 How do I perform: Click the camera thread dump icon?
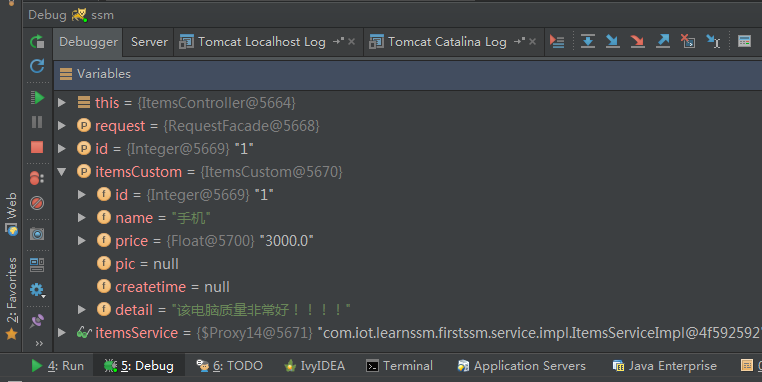click(37, 234)
